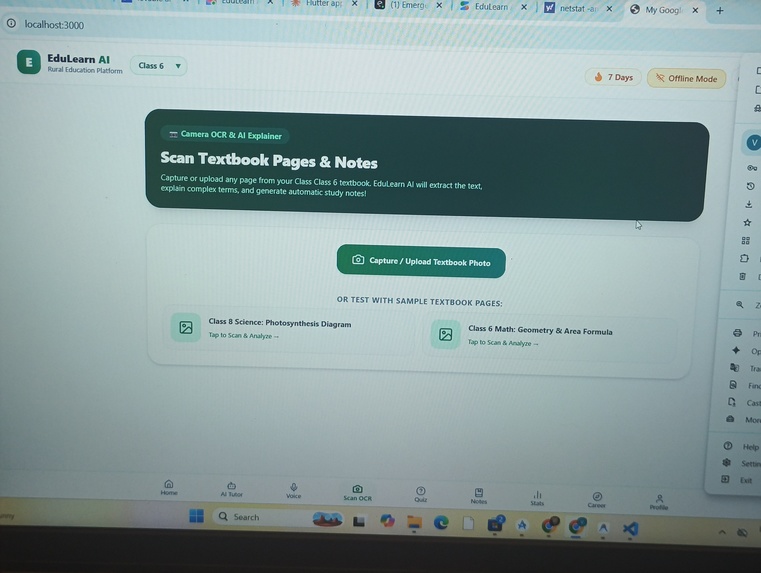761x573 pixels.
Task: Switch to the AI Tutor tab
Action: [232, 490]
